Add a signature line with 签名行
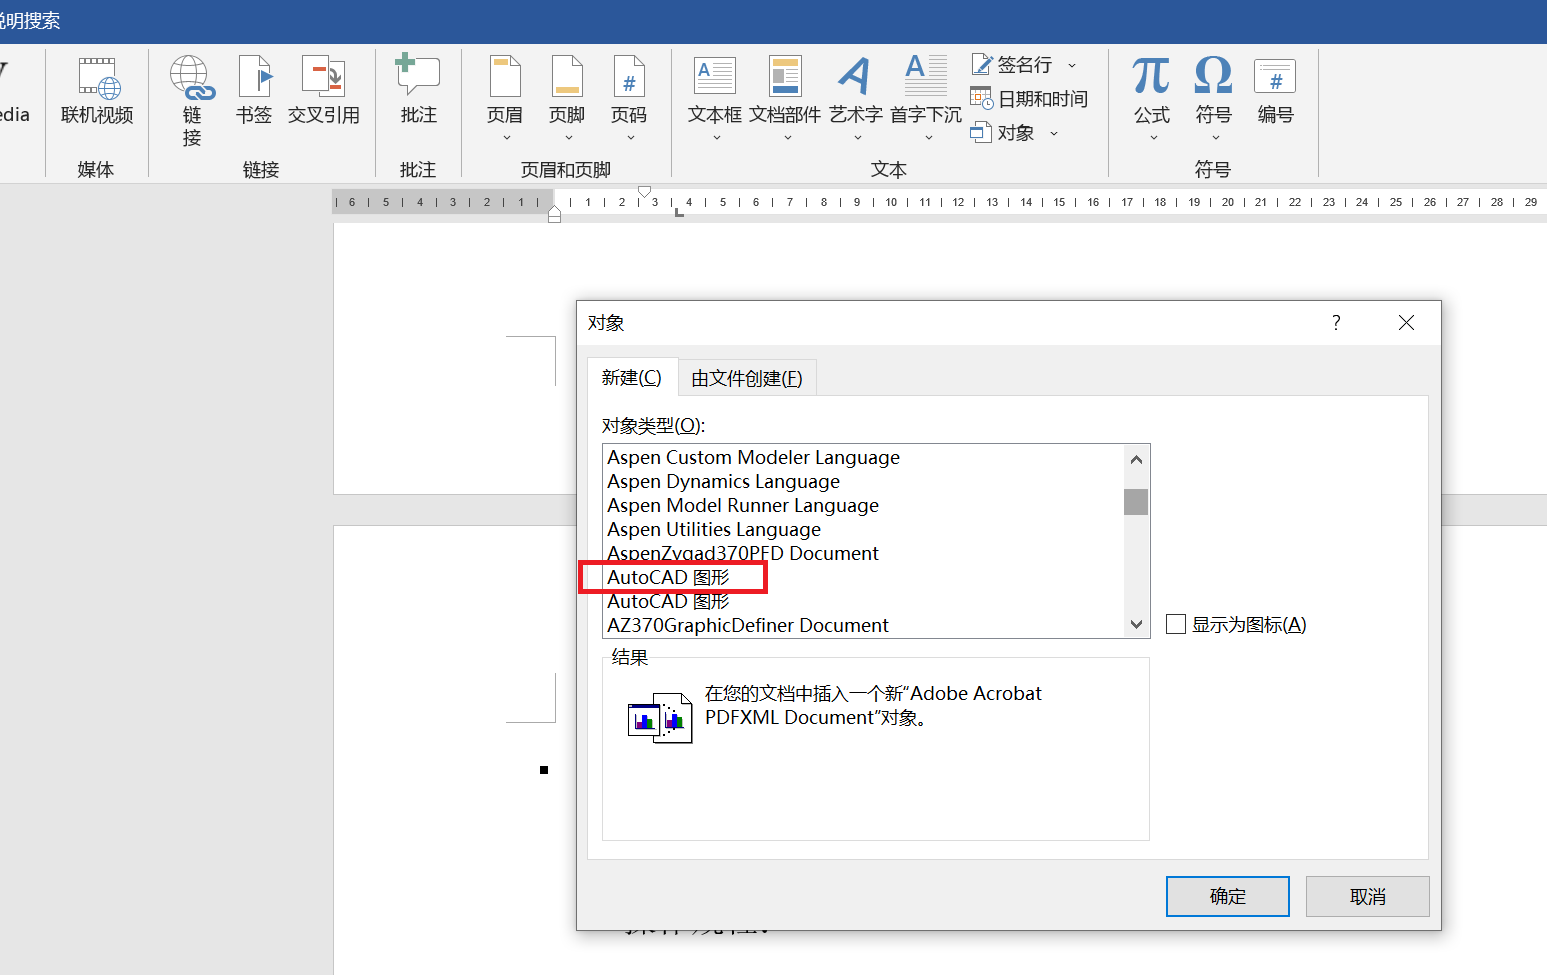The image size is (1547, 975). click(1013, 63)
